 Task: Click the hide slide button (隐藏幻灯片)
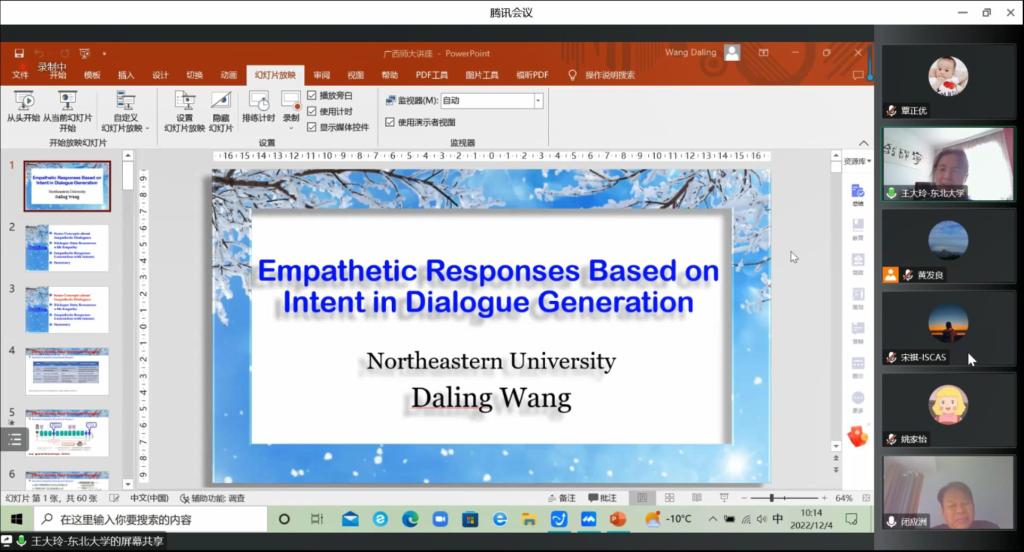[221, 111]
